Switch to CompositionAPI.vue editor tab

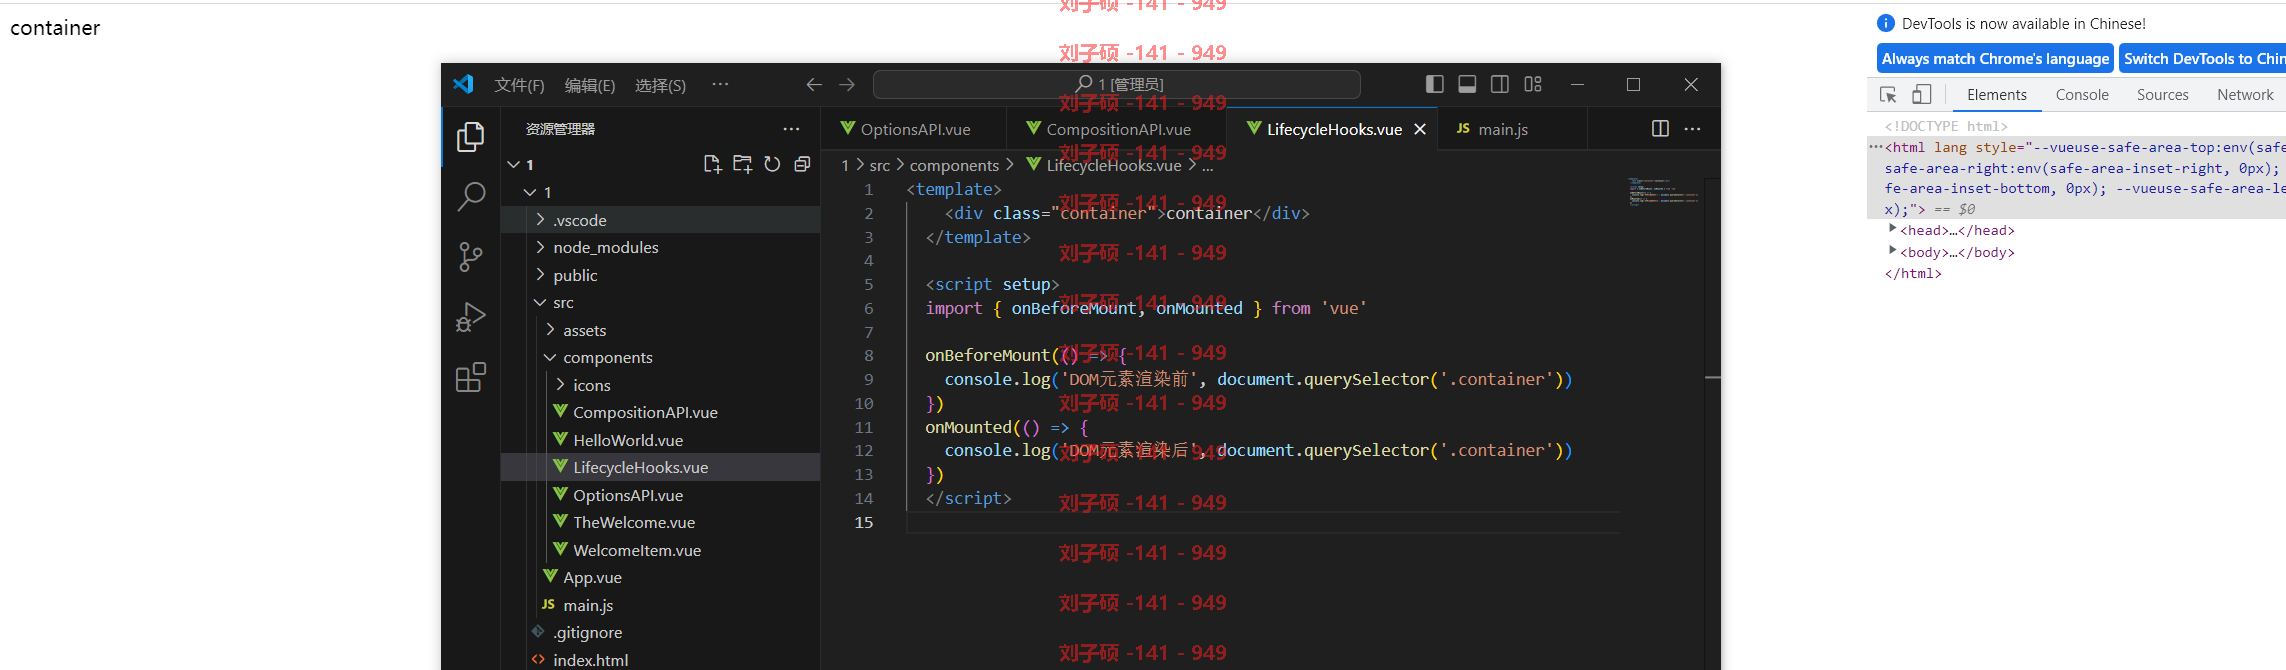(1117, 129)
